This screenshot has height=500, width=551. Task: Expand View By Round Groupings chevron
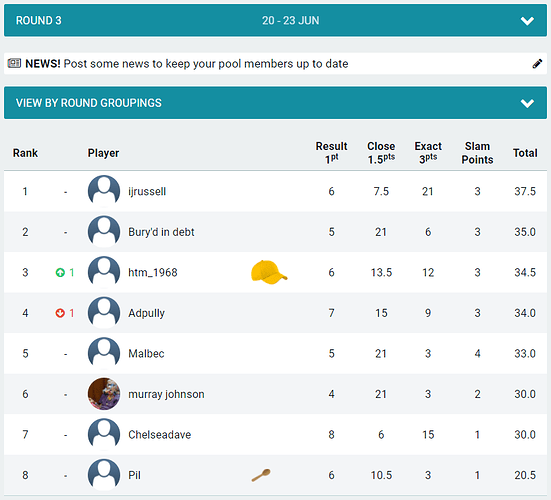point(527,103)
